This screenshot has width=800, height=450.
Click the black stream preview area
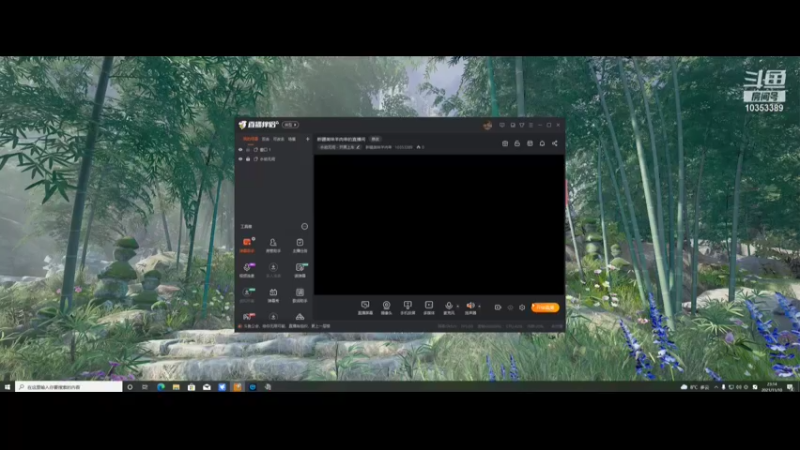[x=439, y=224]
